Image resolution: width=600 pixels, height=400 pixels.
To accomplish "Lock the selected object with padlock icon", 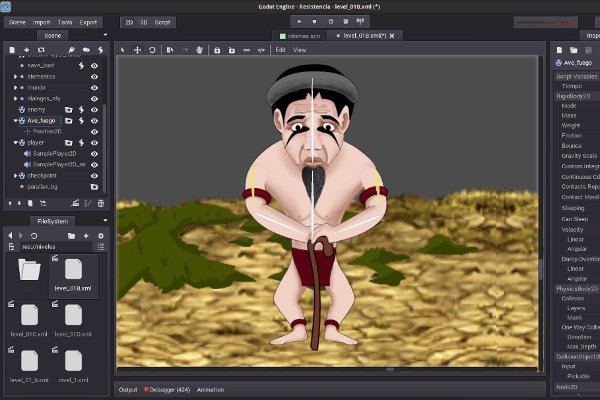I will (217, 50).
